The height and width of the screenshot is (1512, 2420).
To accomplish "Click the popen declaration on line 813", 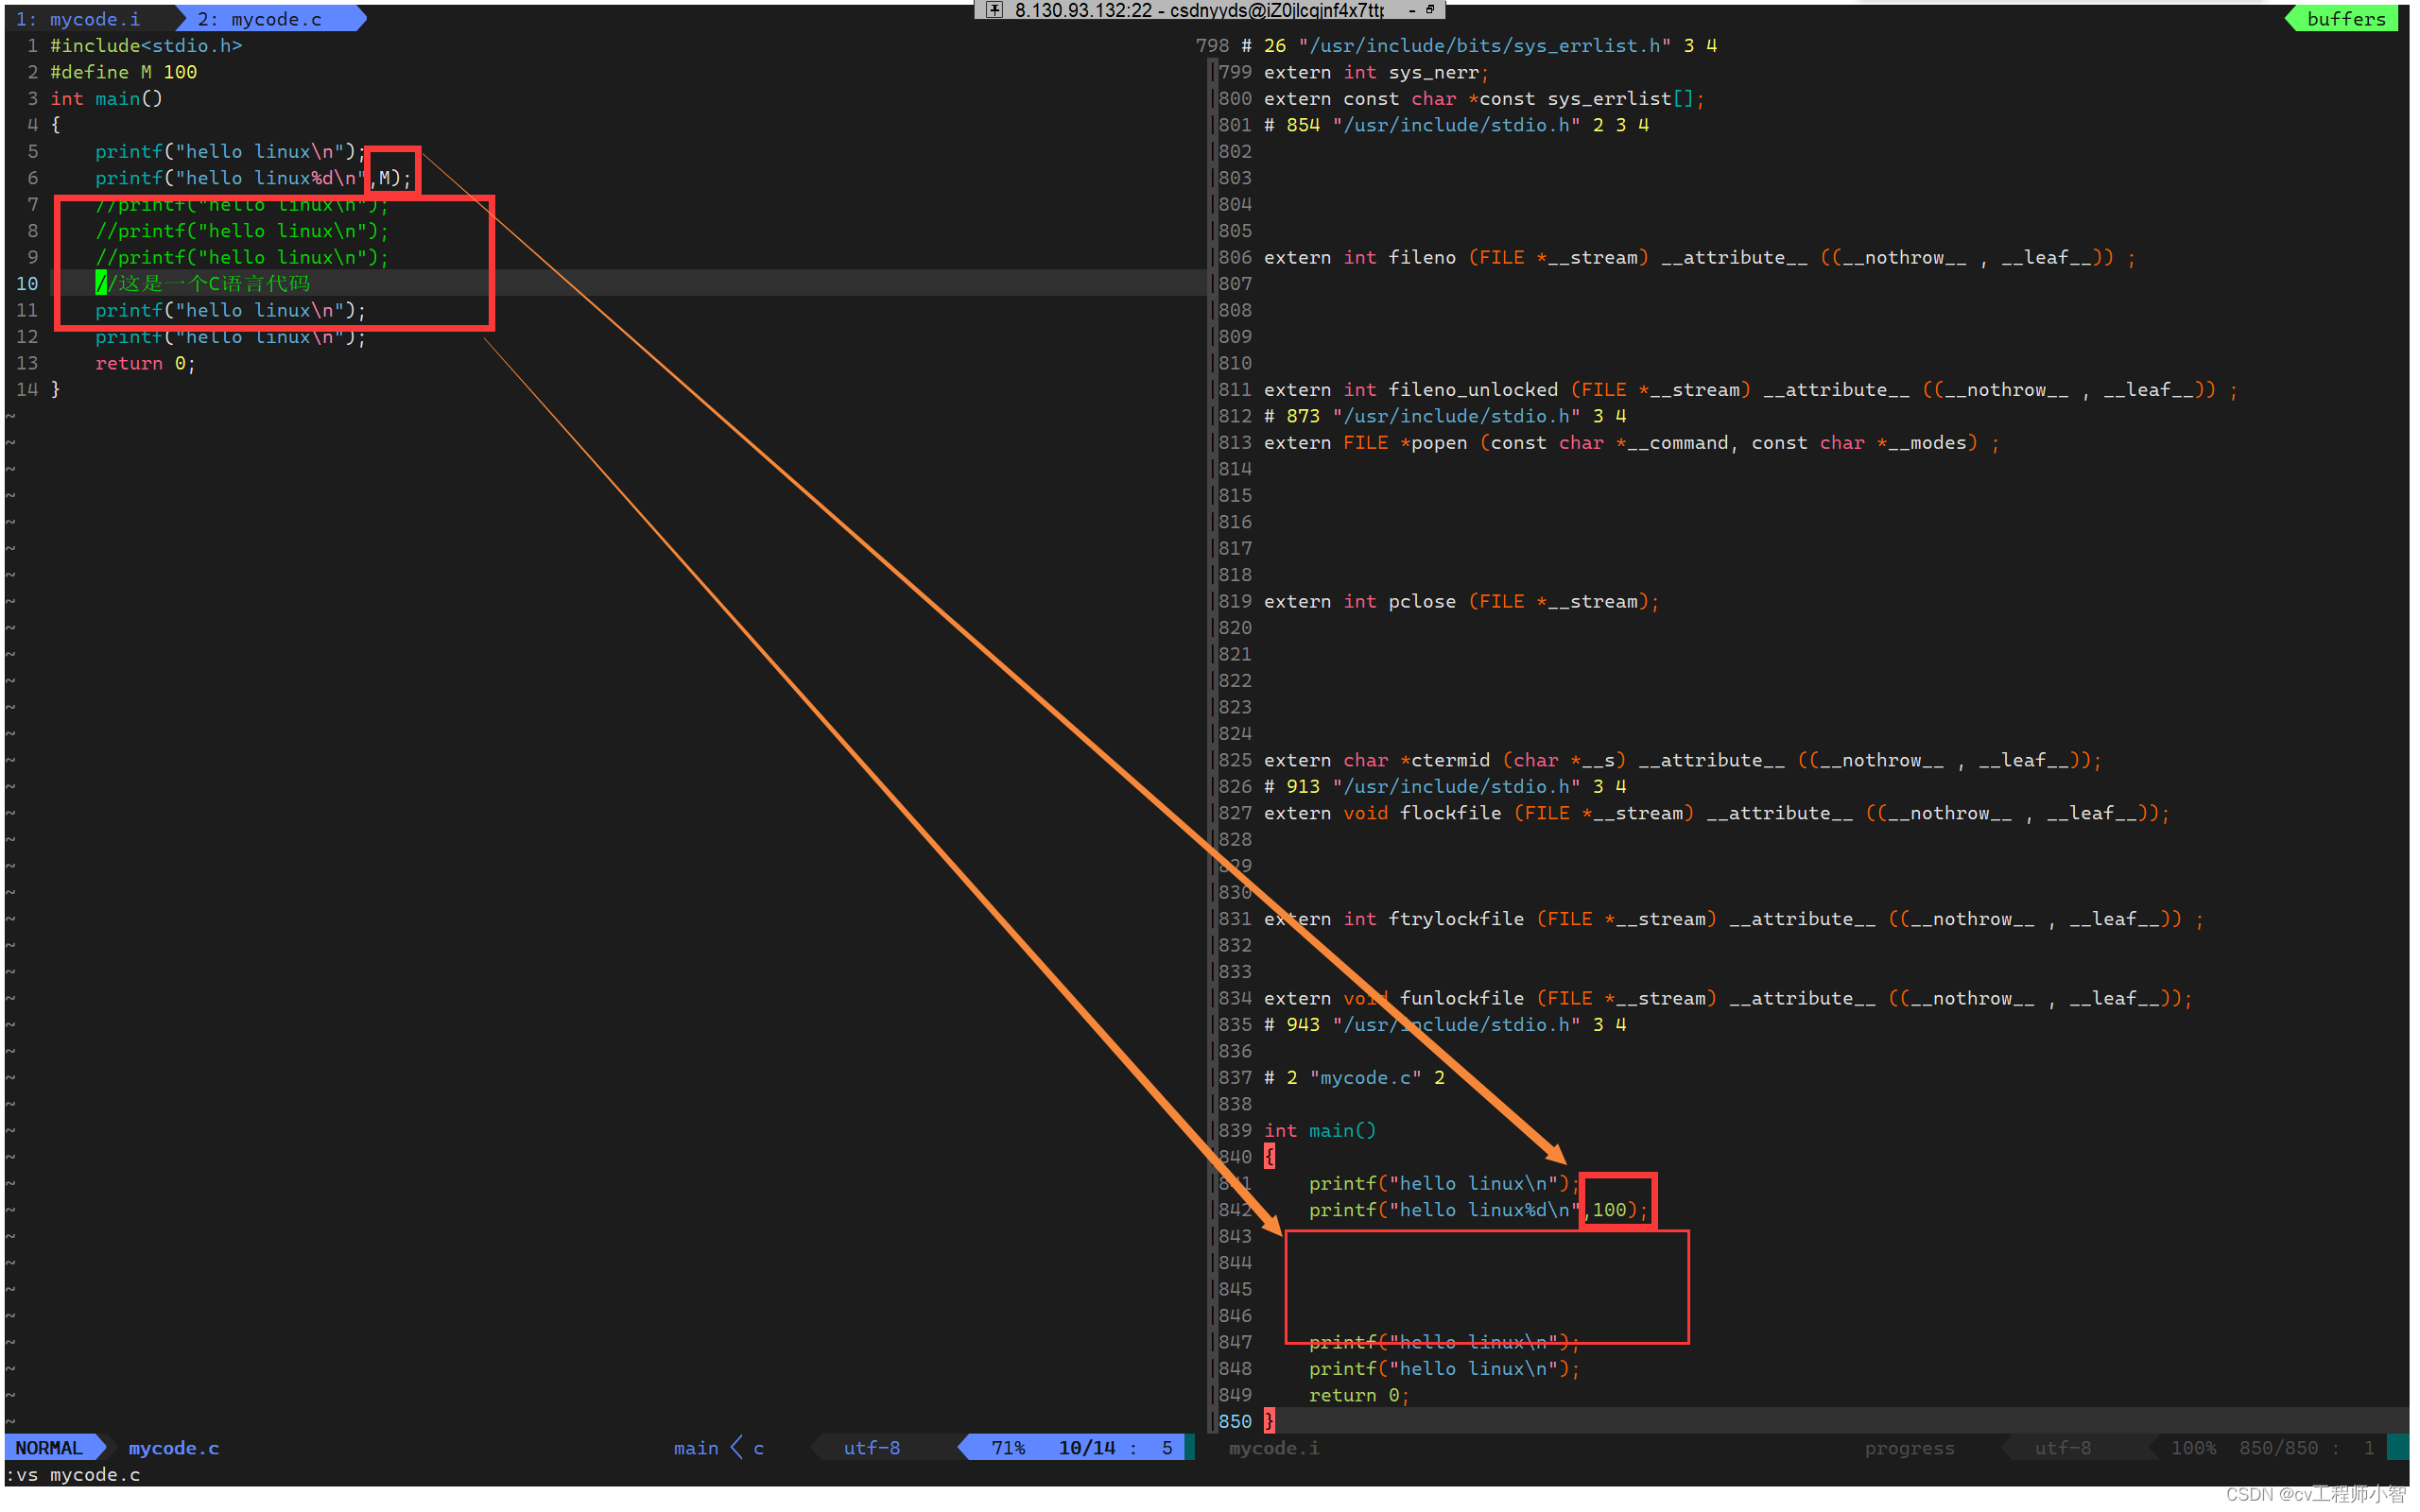I will pos(1631,443).
